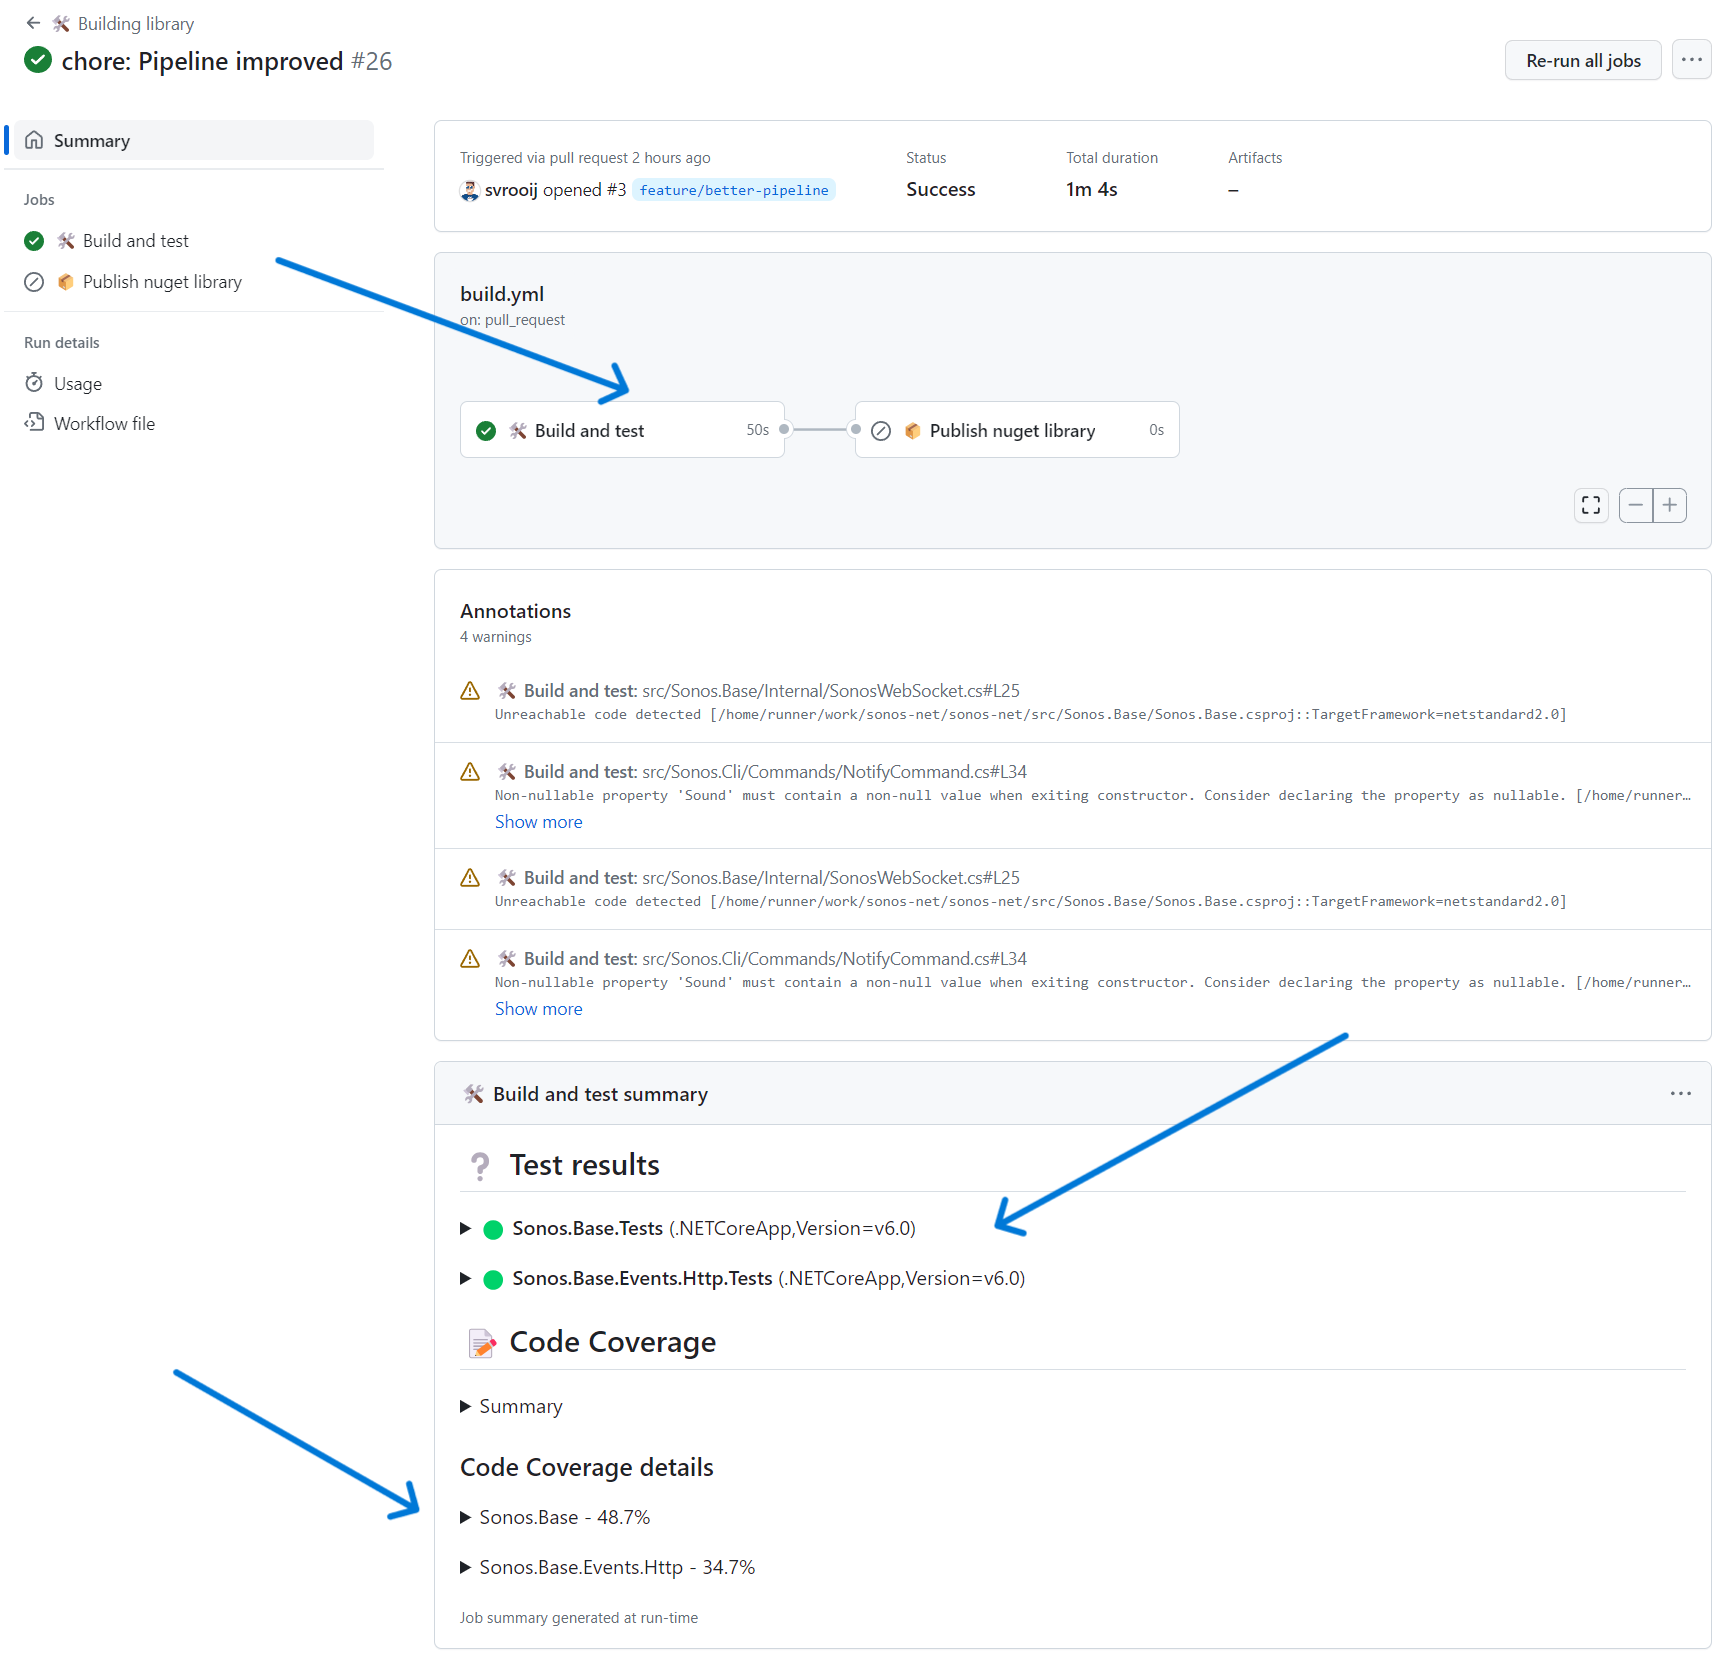
Task: Open Build and test job in sidebar
Action: coord(135,241)
